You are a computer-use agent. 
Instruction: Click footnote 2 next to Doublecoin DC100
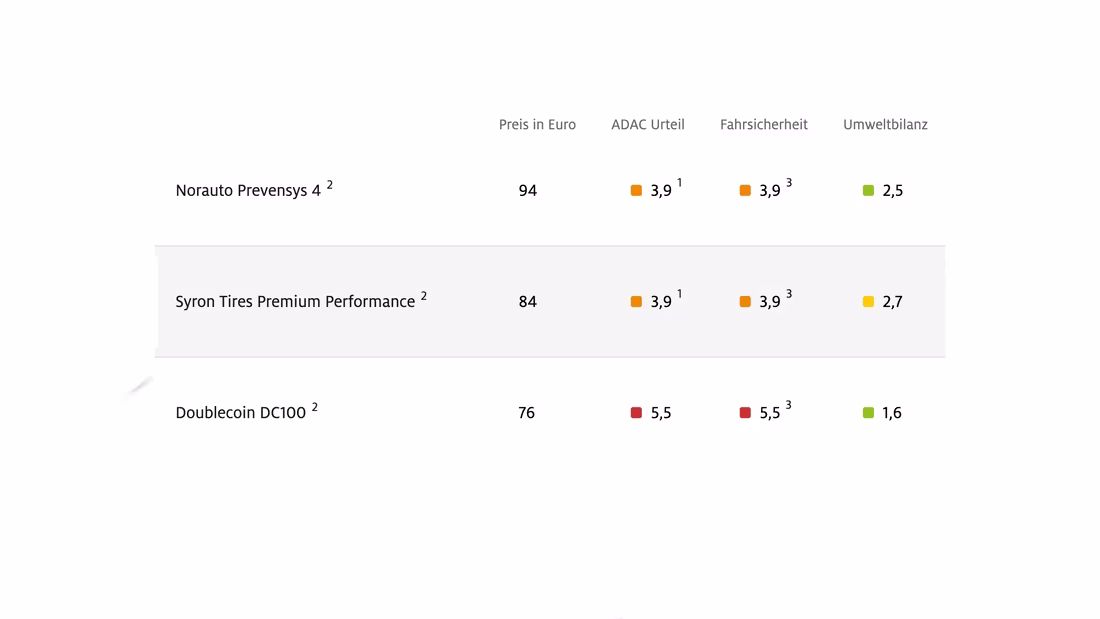[x=315, y=407]
